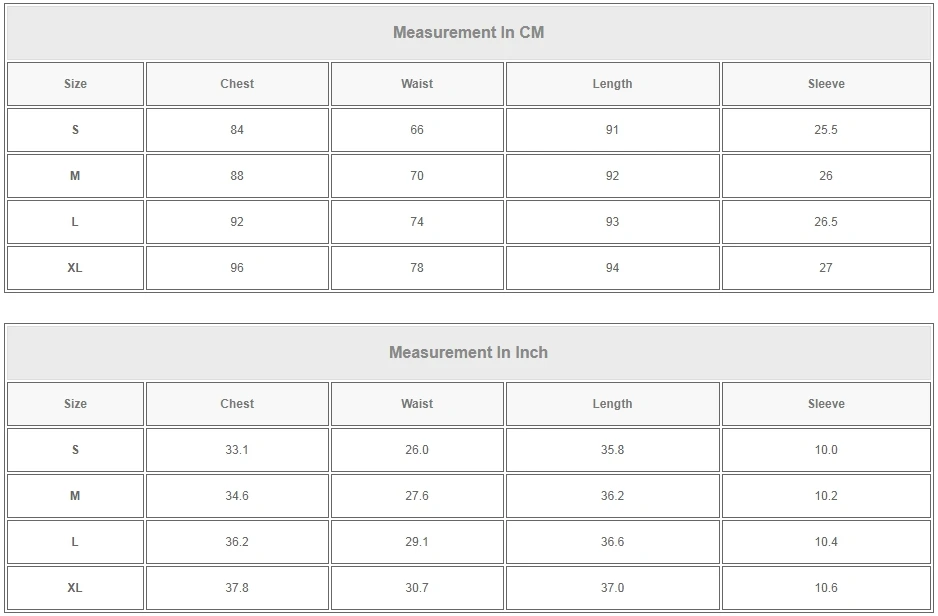Select length value 93 for size L

point(612,222)
